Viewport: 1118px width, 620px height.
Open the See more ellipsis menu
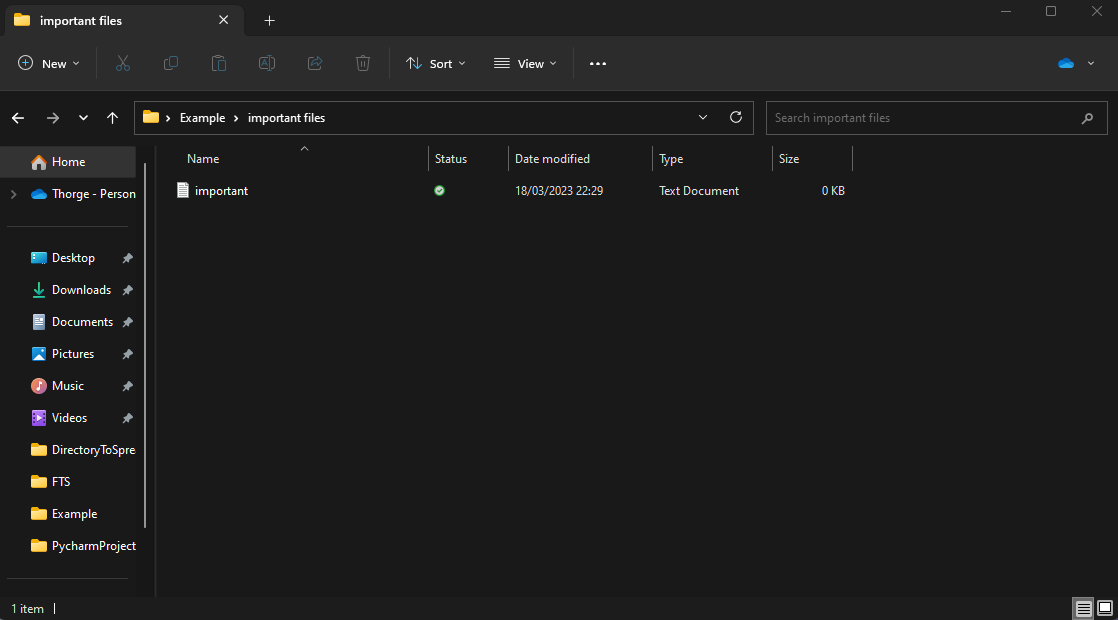(598, 63)
